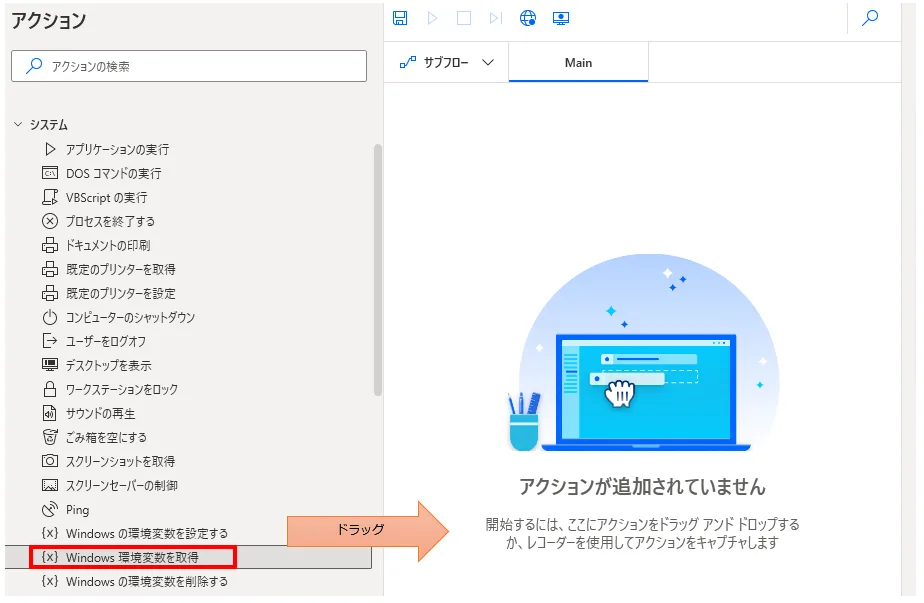
Task: Click the Save flow icon
Action: (x=400, y=18)
